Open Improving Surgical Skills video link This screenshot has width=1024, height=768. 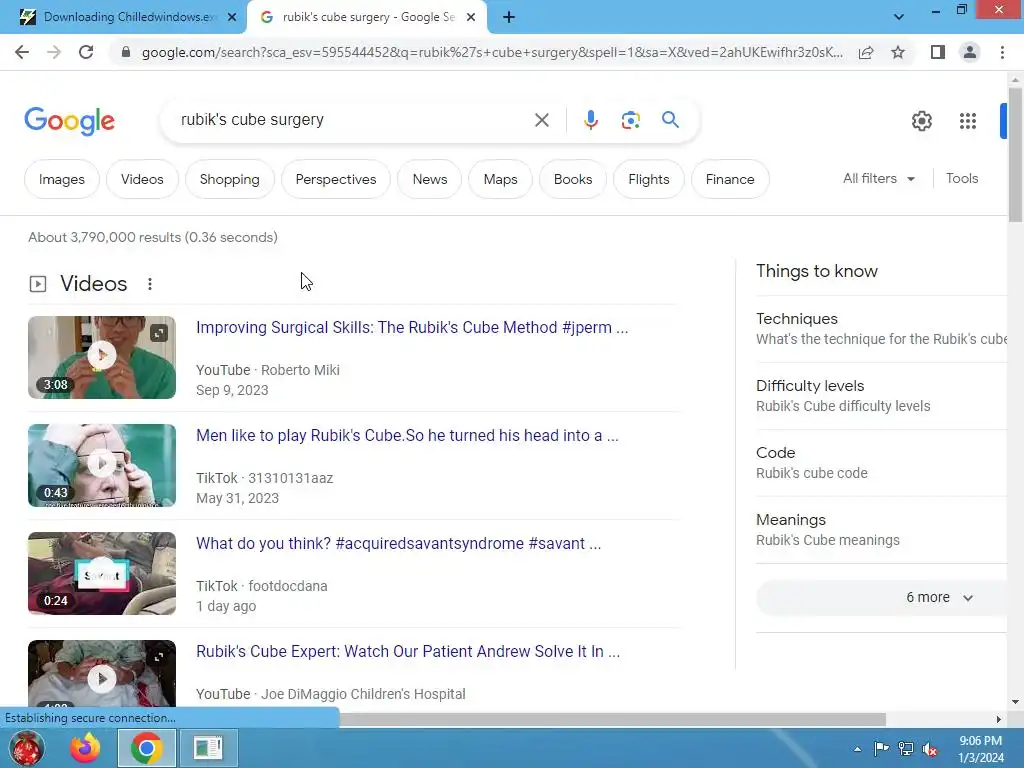tap(411, 327)
